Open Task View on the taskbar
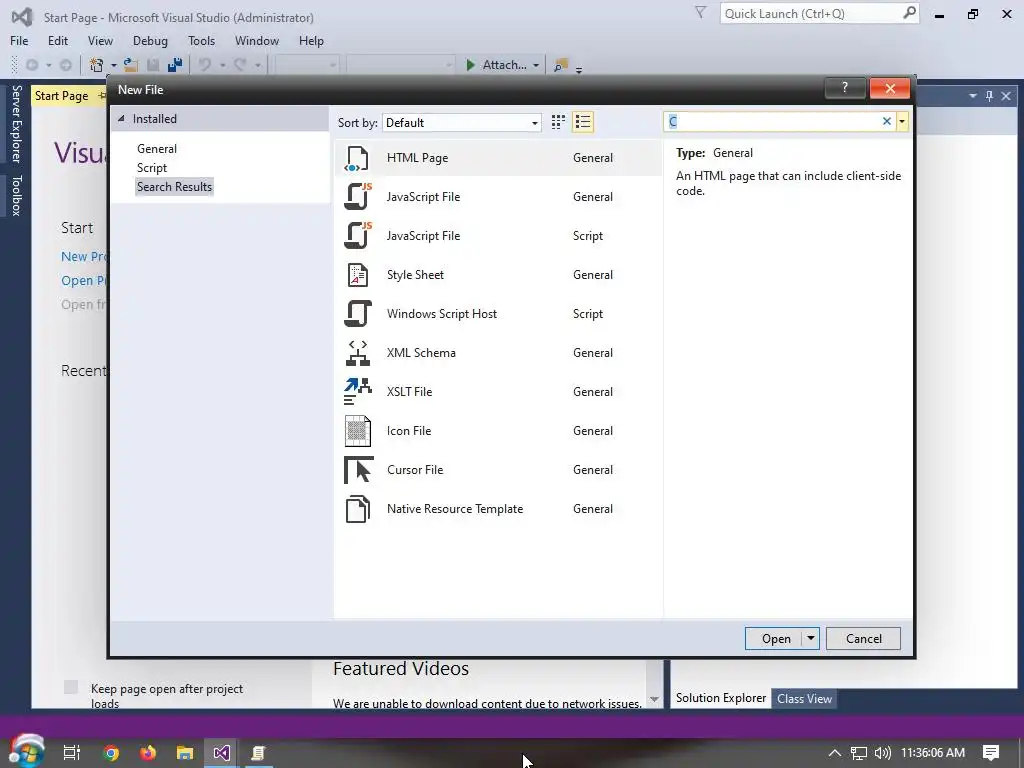This screenshot has width=1024, height=768. [72, 753]
